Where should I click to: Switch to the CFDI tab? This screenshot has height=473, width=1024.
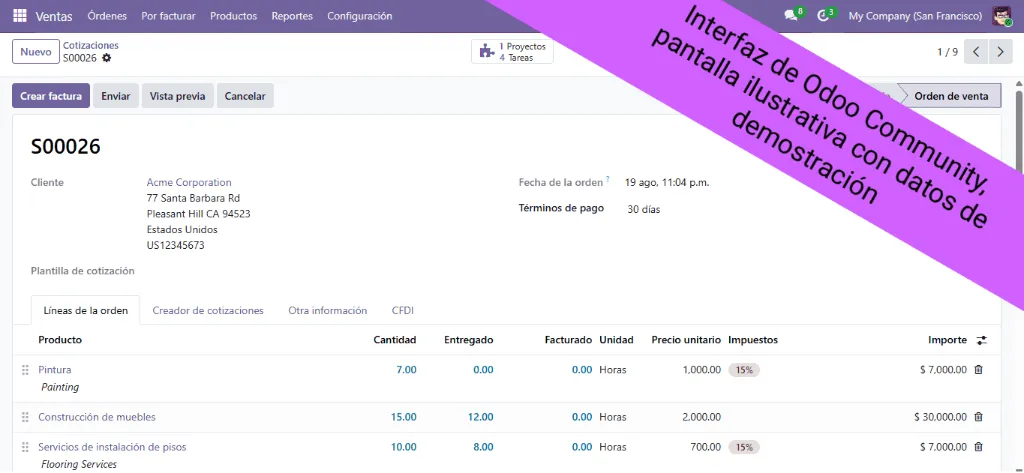tap(403, 310)
